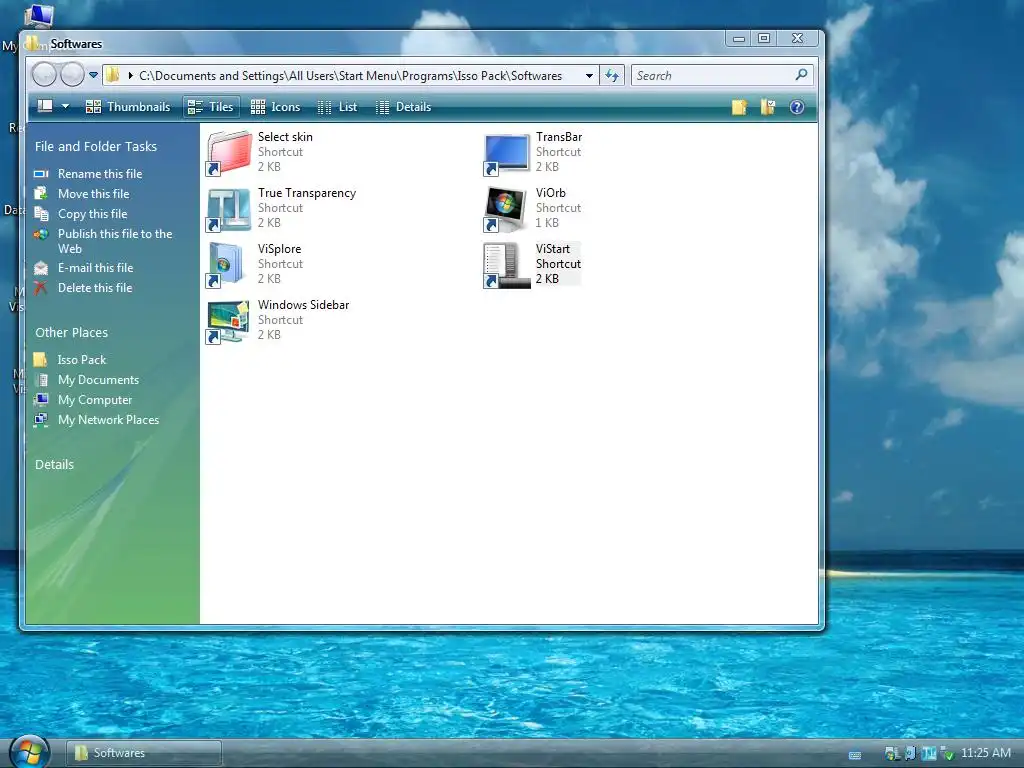Expand the Details panel header

click(54, 464)
